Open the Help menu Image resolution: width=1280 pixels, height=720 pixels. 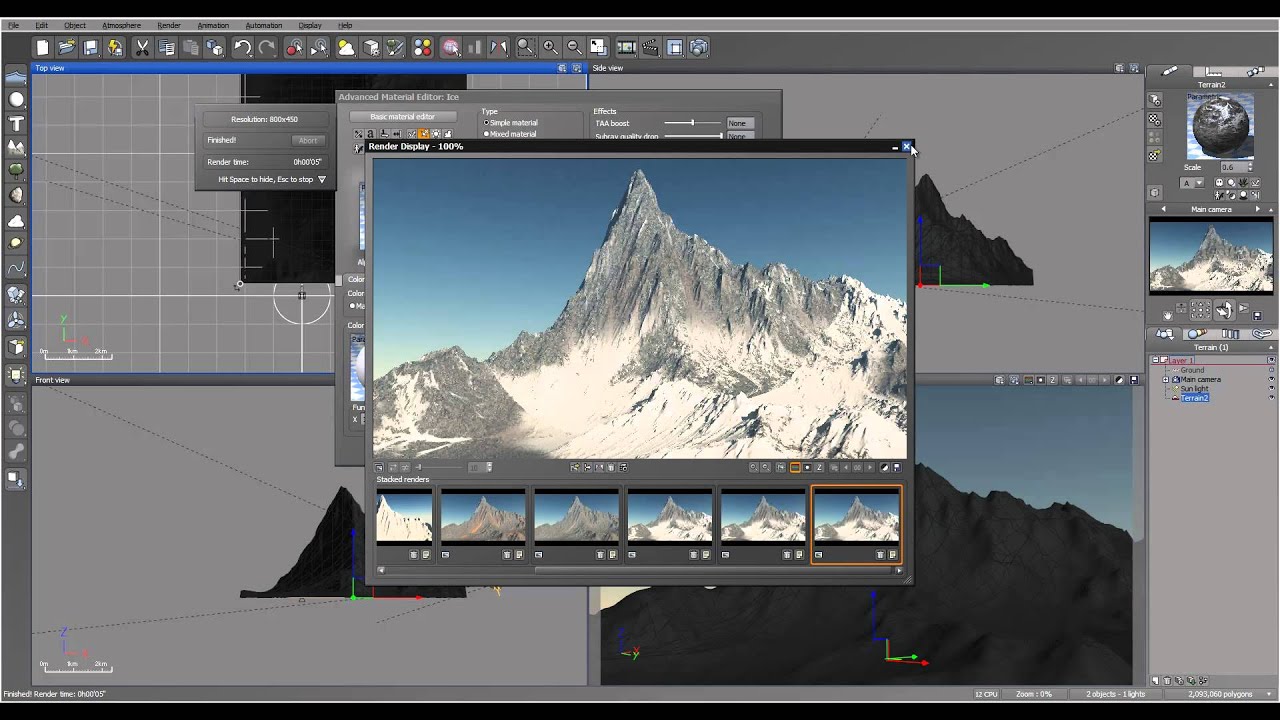(x=345, y=25)
